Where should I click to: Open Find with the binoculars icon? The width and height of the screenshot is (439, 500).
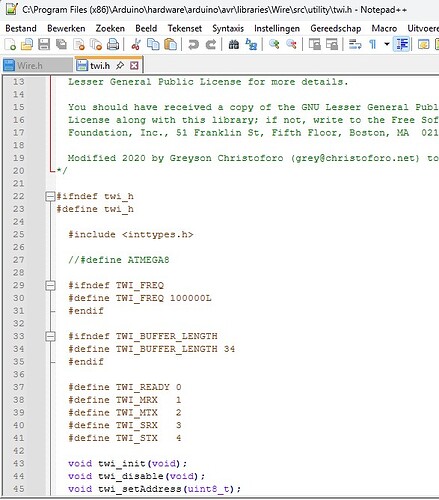point(233,44)
